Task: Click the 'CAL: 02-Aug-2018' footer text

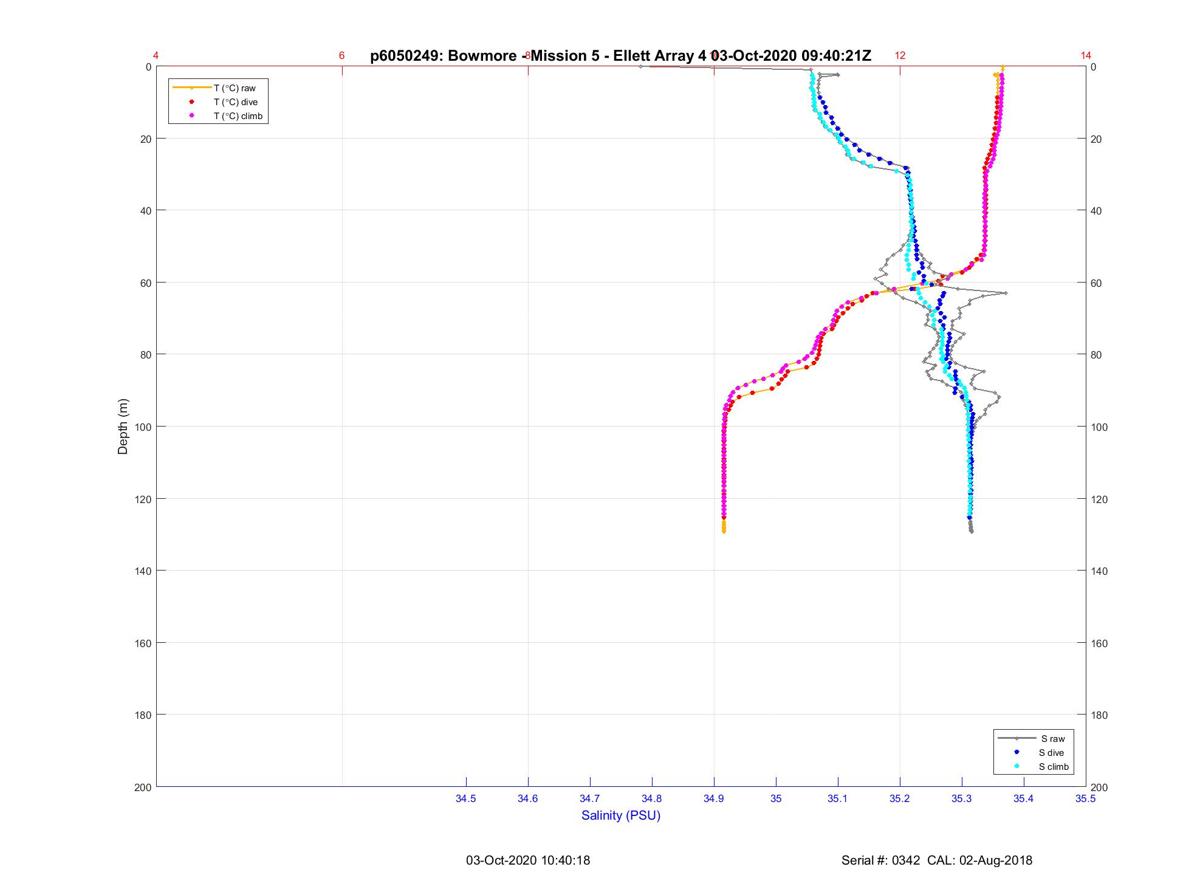Action: (x=981, y=861)
